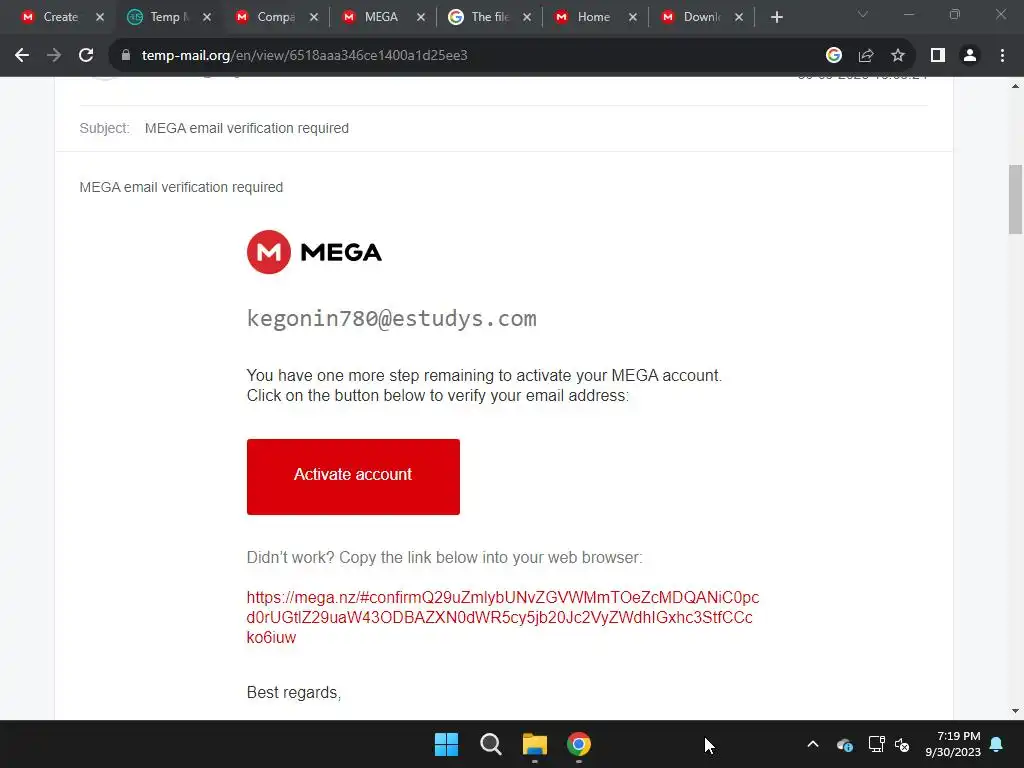Bookmark this page with star icon
The height and width of the screenshot is (768, 1024).
898,56
